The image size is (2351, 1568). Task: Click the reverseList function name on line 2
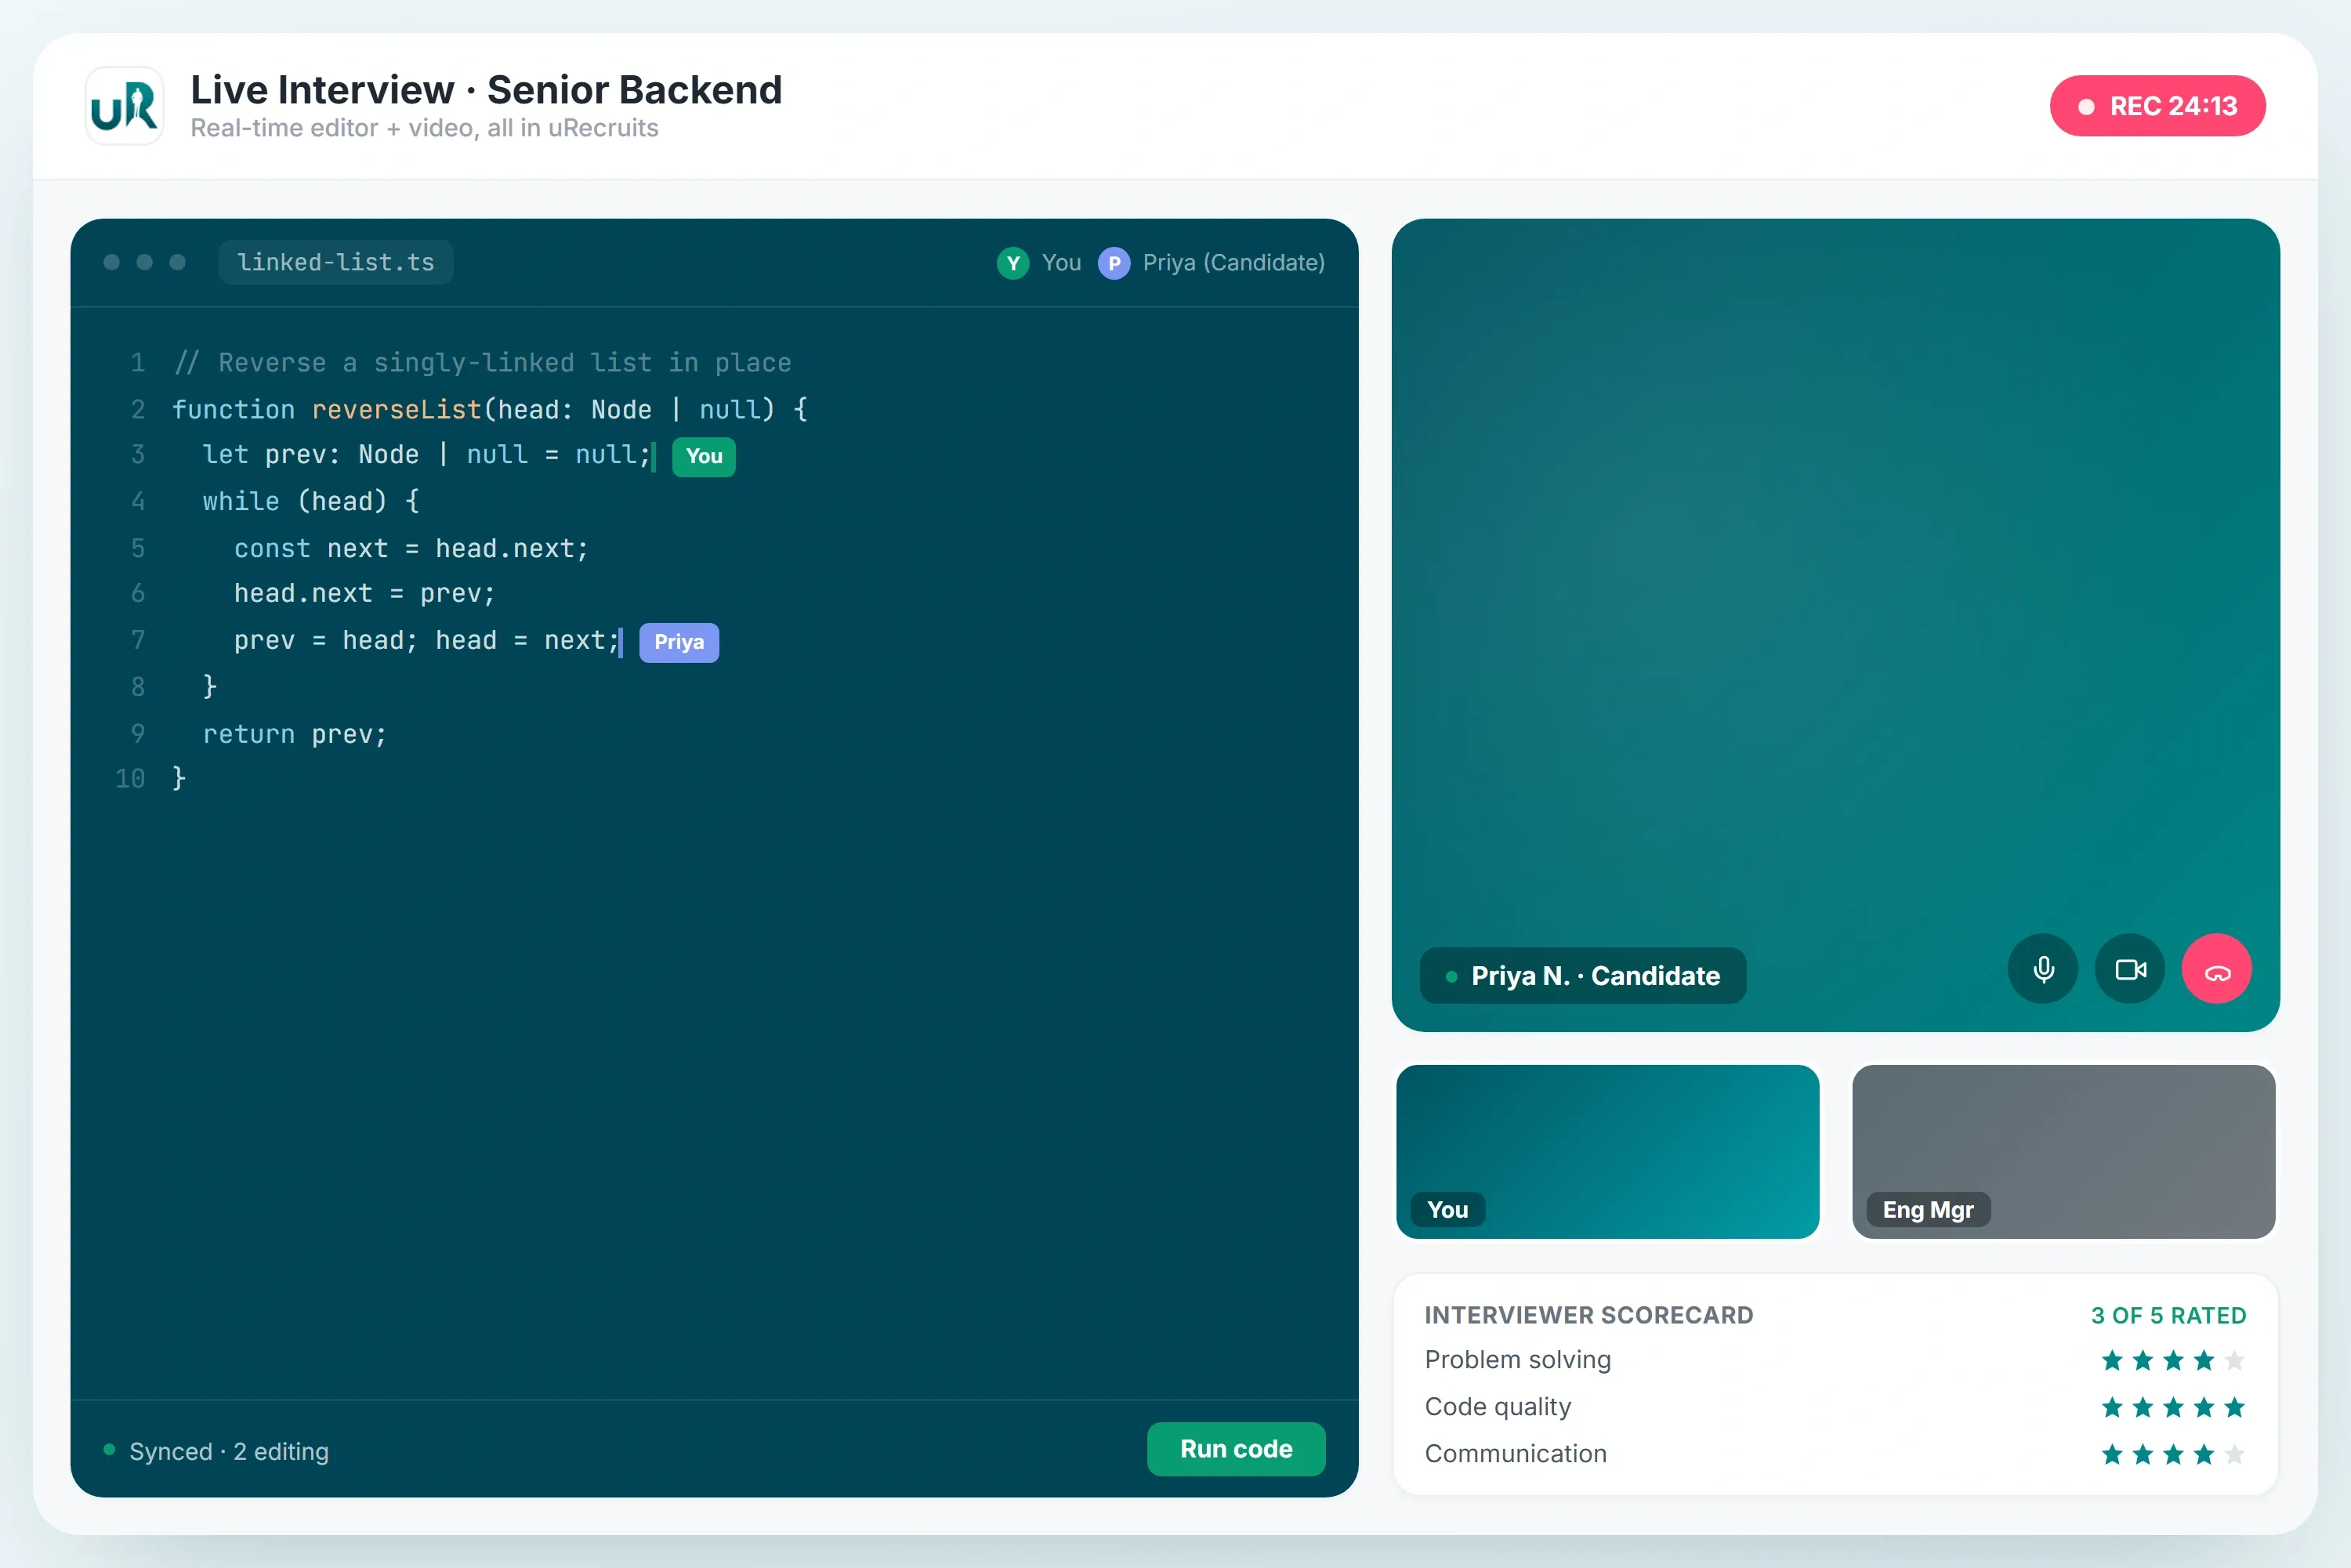pyautogui.click(x=397, y=410)
